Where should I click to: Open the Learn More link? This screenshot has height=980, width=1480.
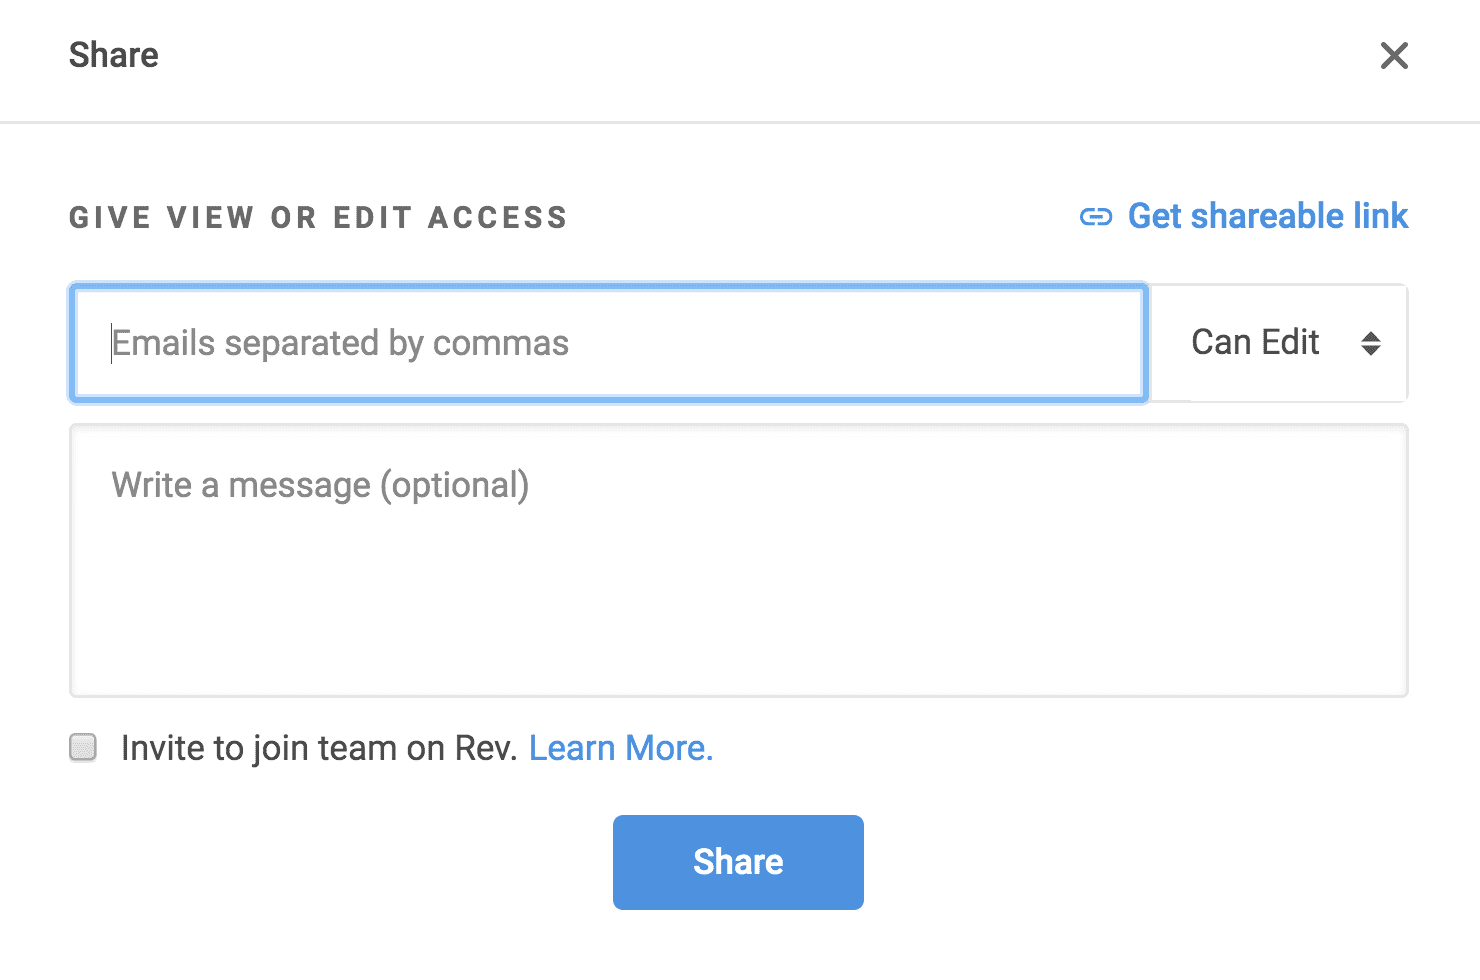(621, 748)
